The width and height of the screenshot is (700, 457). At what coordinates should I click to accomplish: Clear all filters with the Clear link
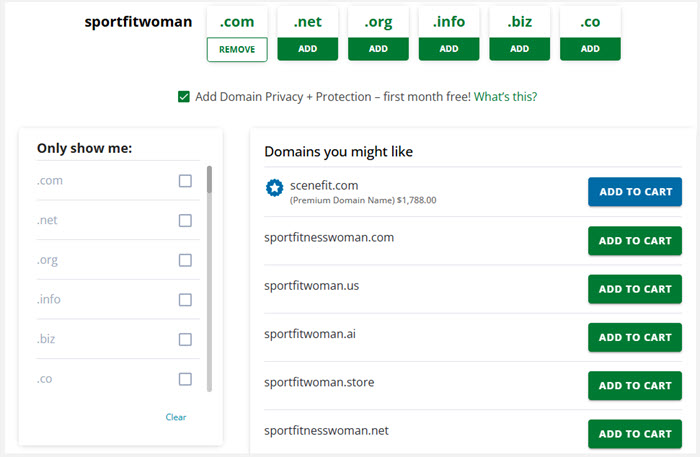[176, 417]
